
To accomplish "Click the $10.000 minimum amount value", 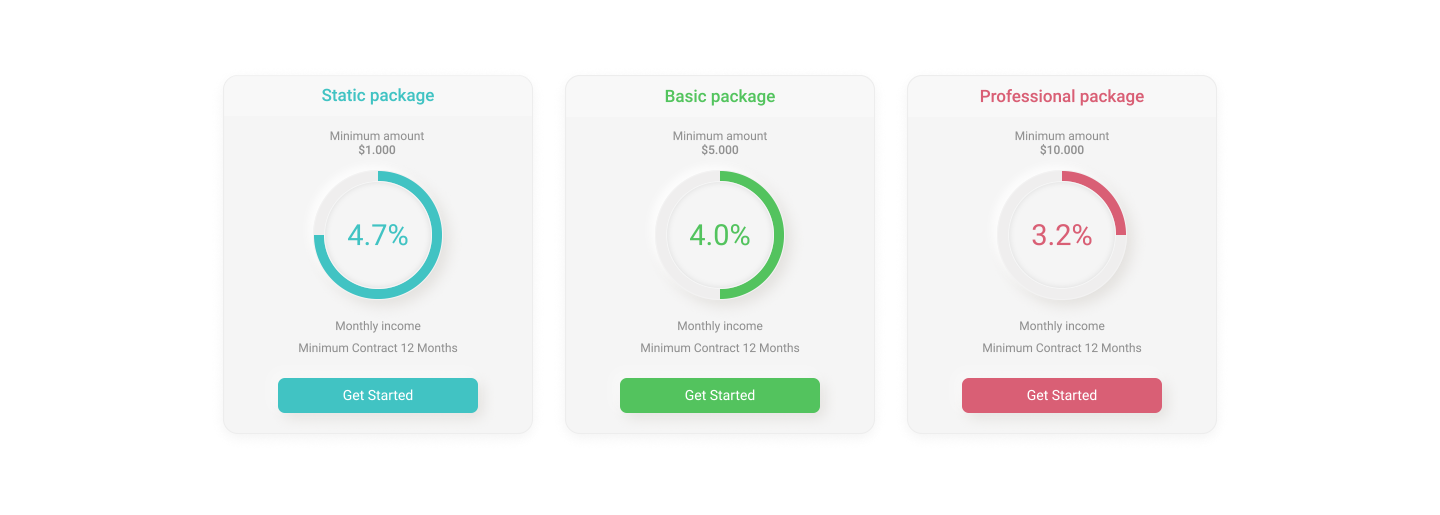I will click(x=1062, y=150).
